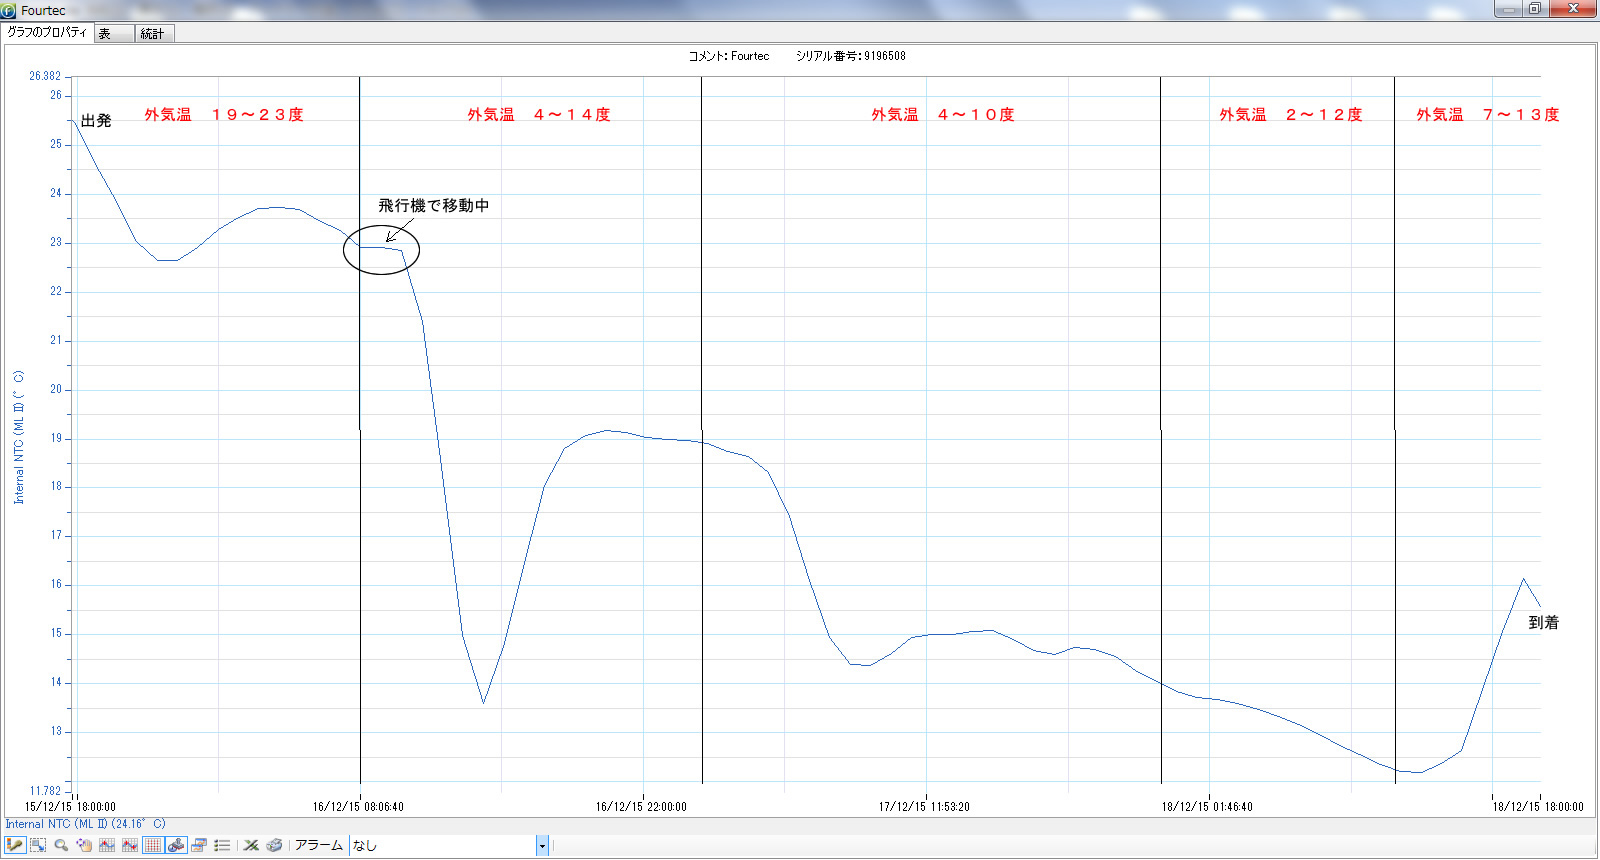Screen dimensions: 1600x860
Task: Click the 飛行機で移動中 annotation text
Action: tap(433, 205)
